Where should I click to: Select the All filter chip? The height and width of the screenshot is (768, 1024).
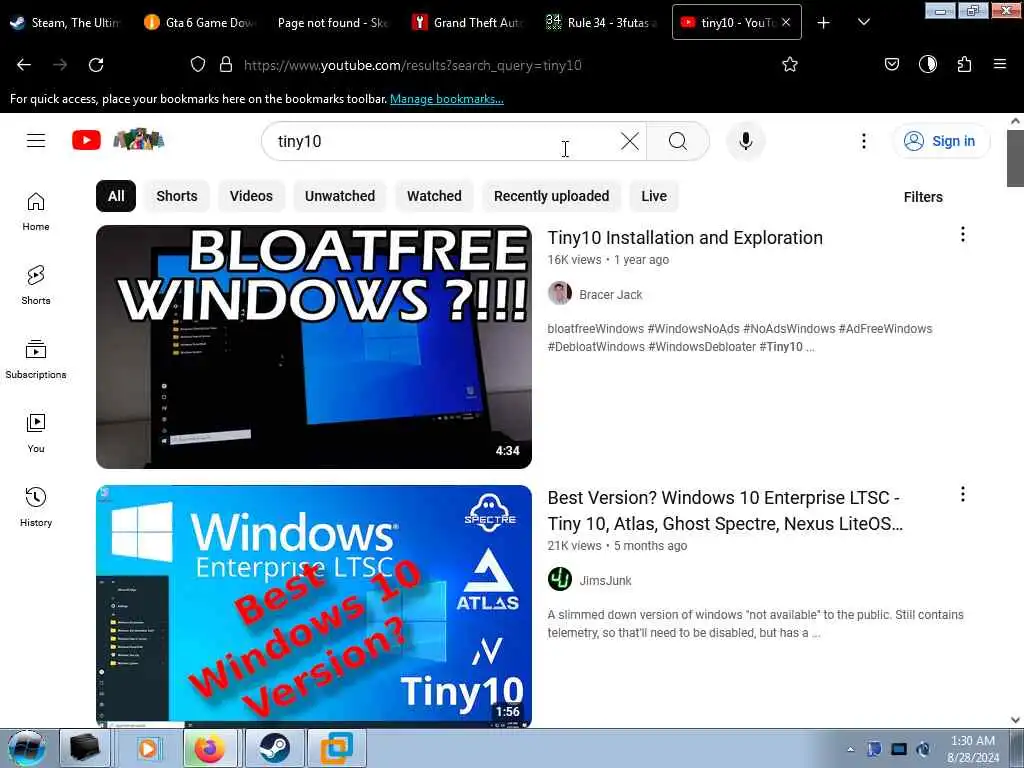(x=116, y=196)
